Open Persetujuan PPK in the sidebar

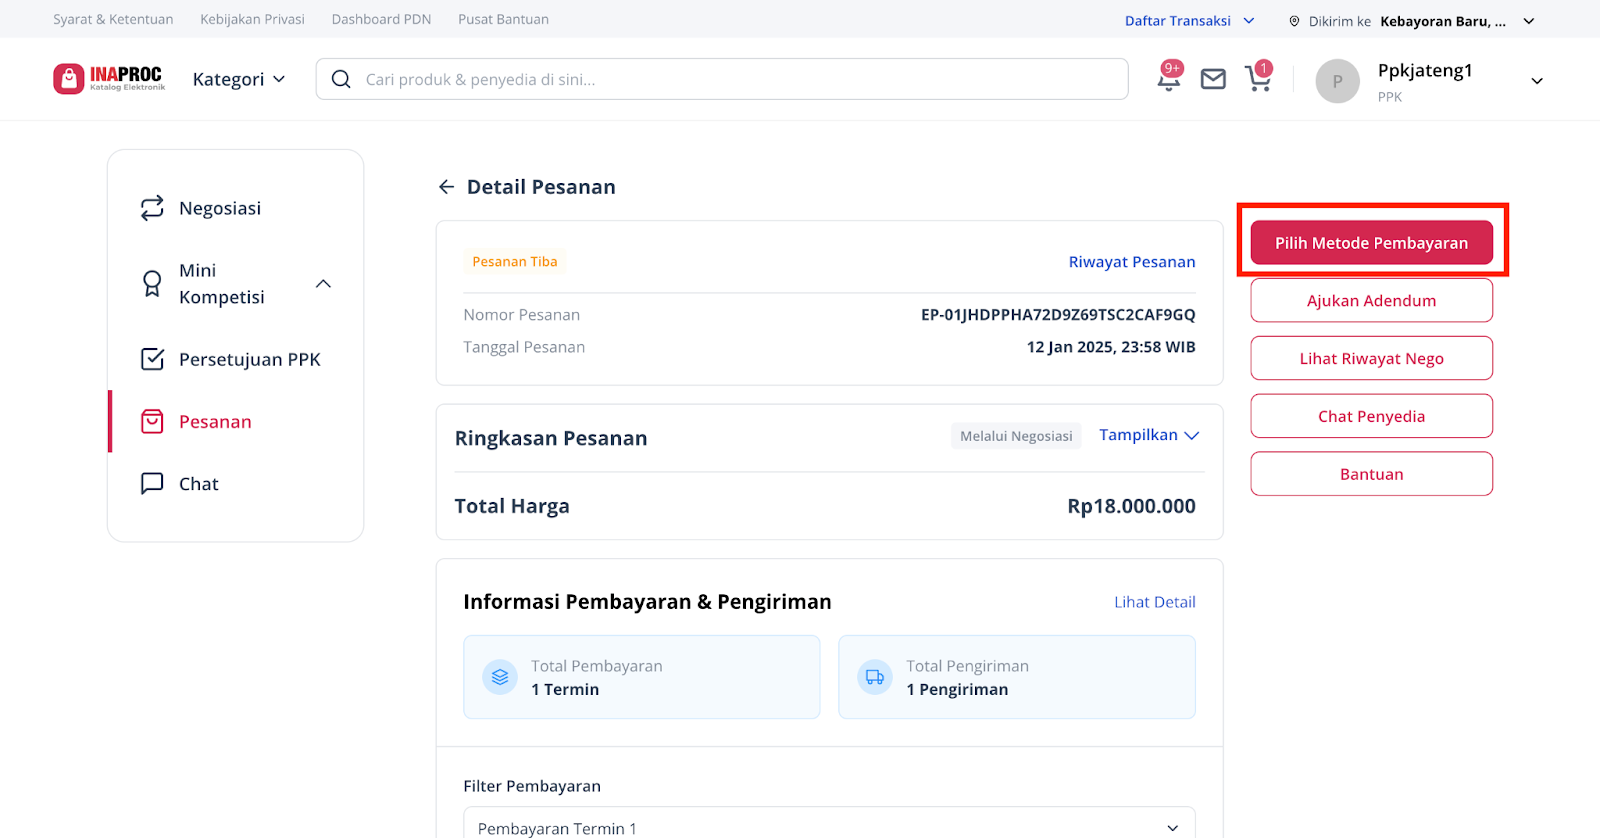[250, 359]
